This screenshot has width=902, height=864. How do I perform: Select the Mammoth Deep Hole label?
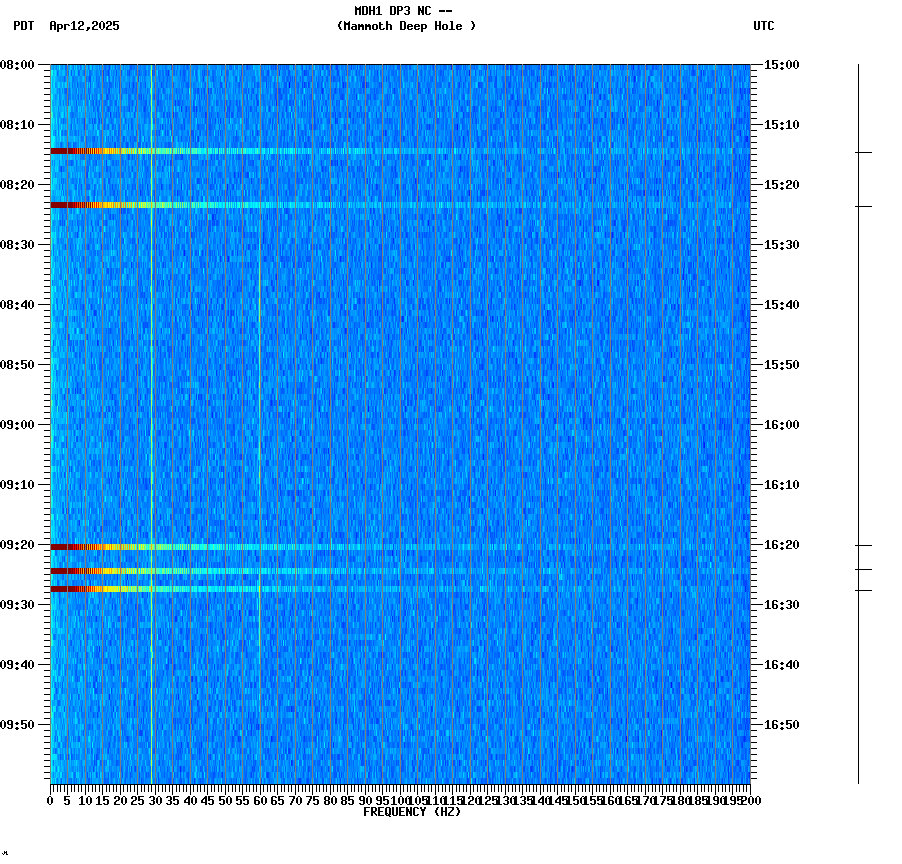pyautogui.click(x=406, y=27)
